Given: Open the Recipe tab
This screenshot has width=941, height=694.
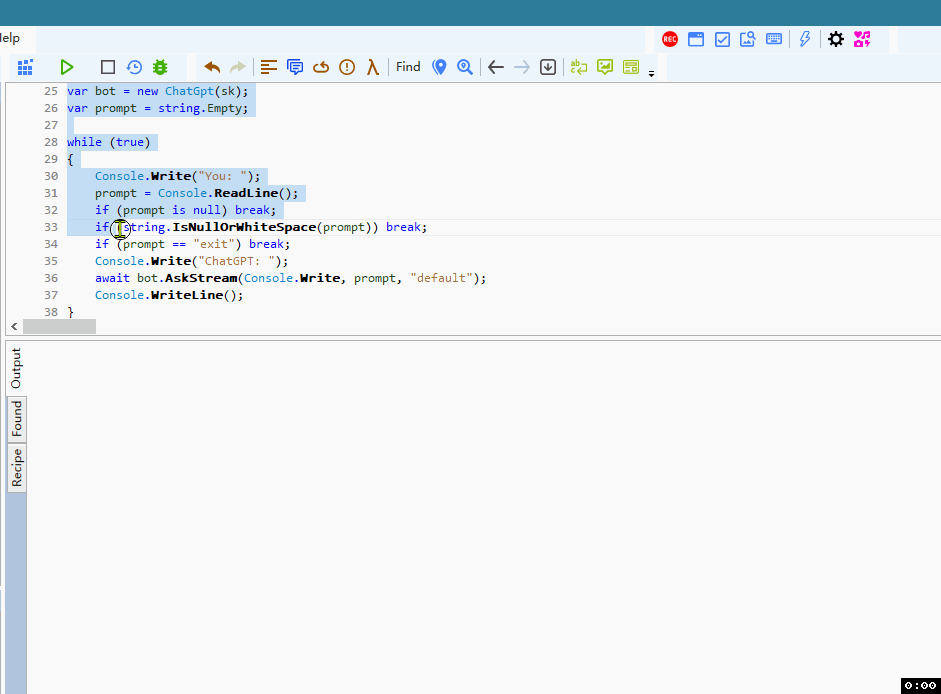Looking at the screenshot, I should [x=17, y=468].
